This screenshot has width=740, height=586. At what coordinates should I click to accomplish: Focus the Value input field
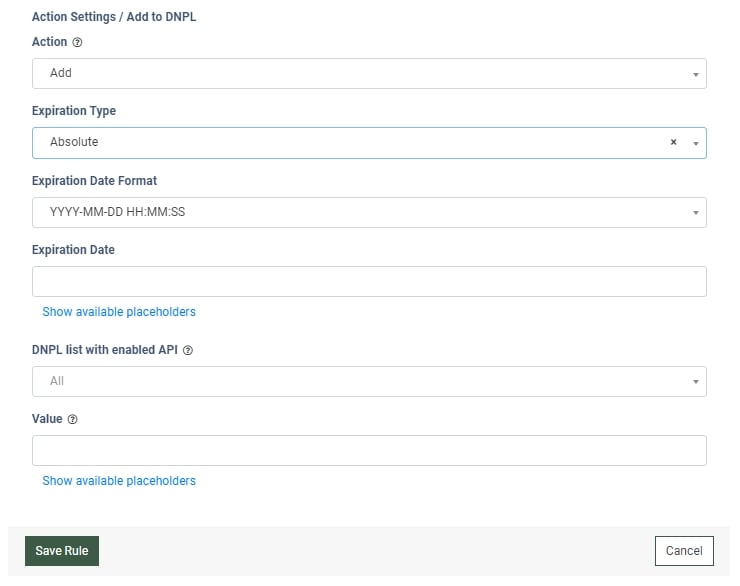369,450
